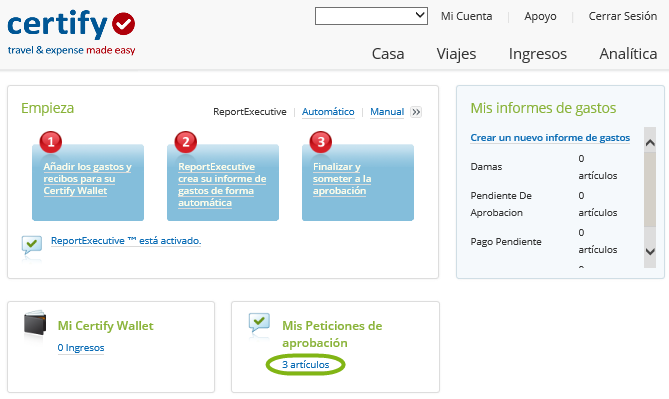Click the Certify logo

click(x=71, y=32)
